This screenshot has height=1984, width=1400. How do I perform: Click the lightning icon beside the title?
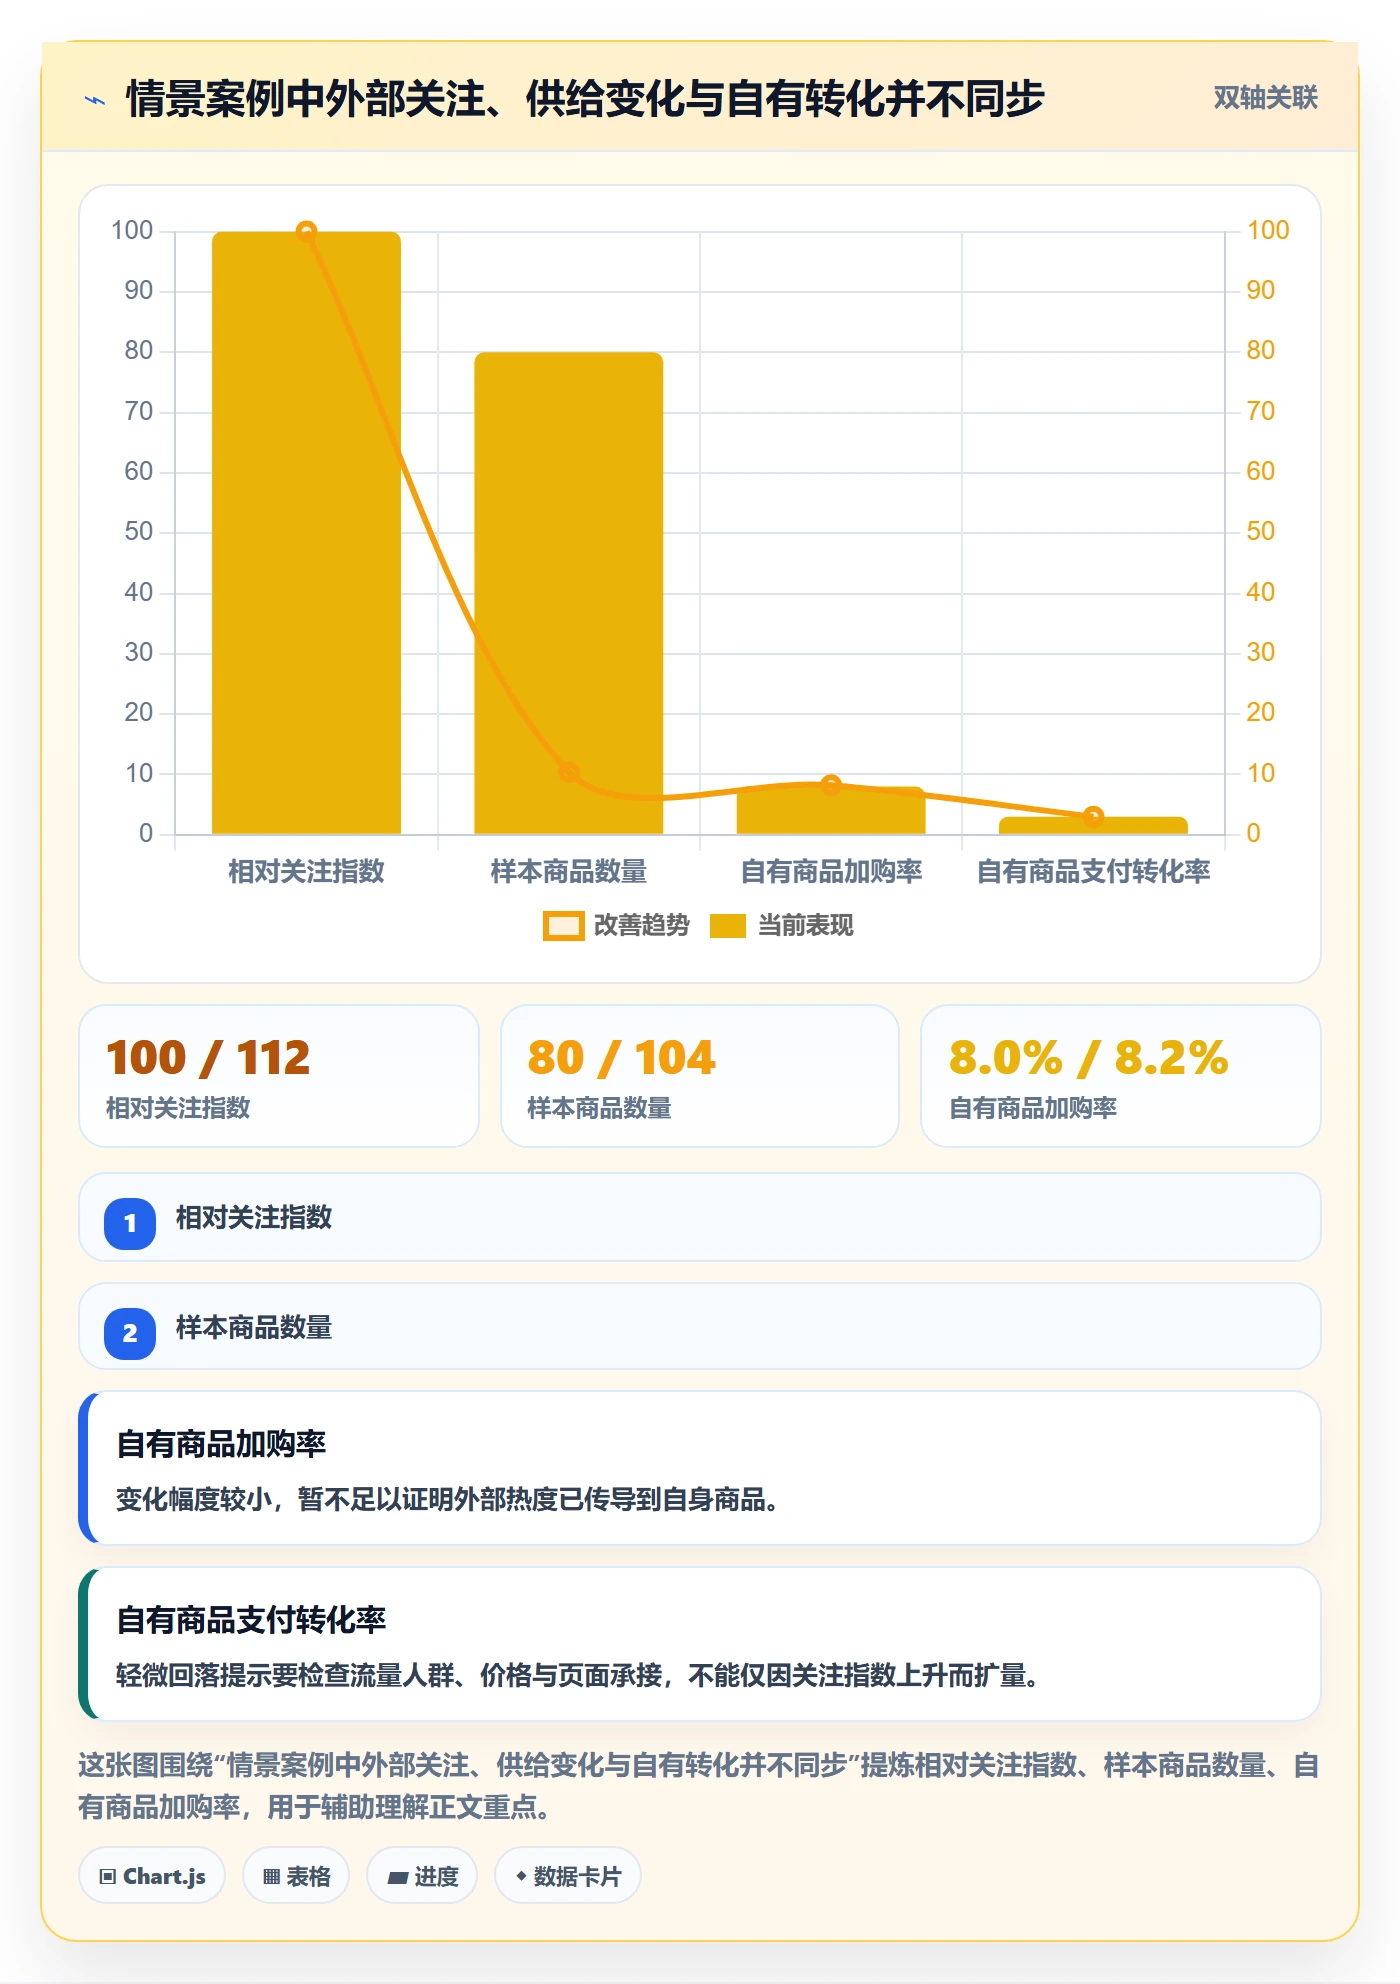click(95, 100)
